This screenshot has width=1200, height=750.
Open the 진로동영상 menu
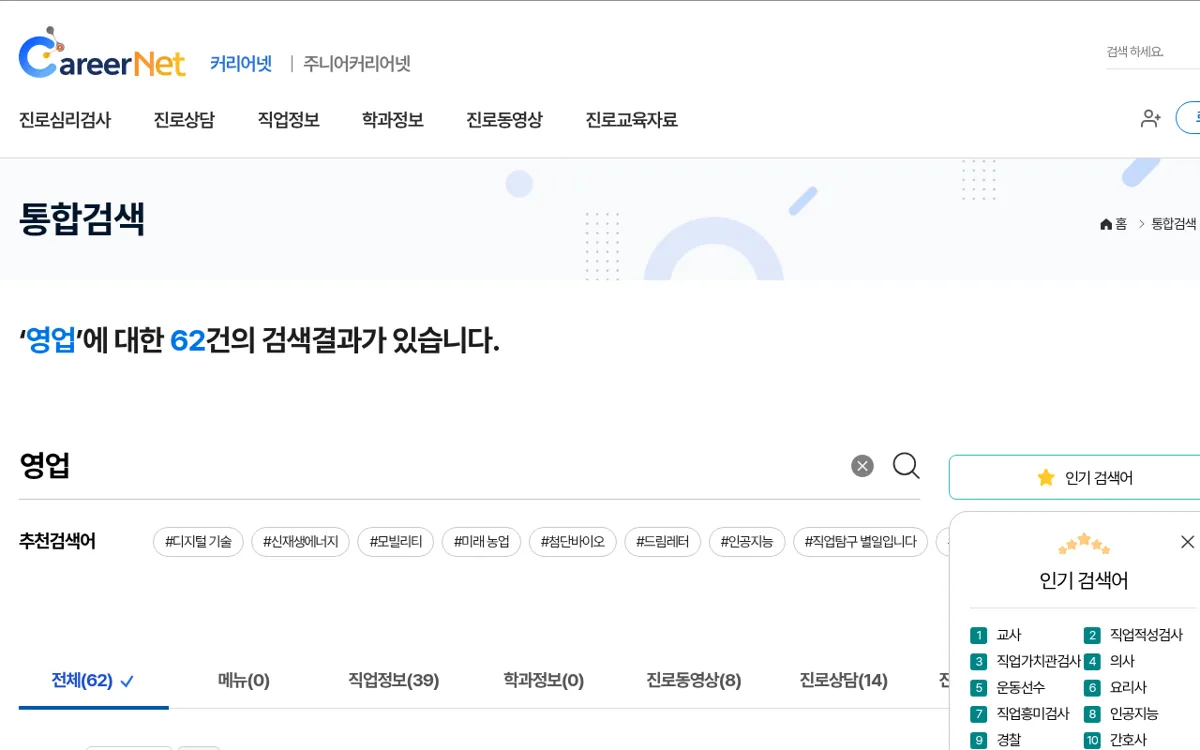click(504, 120)
